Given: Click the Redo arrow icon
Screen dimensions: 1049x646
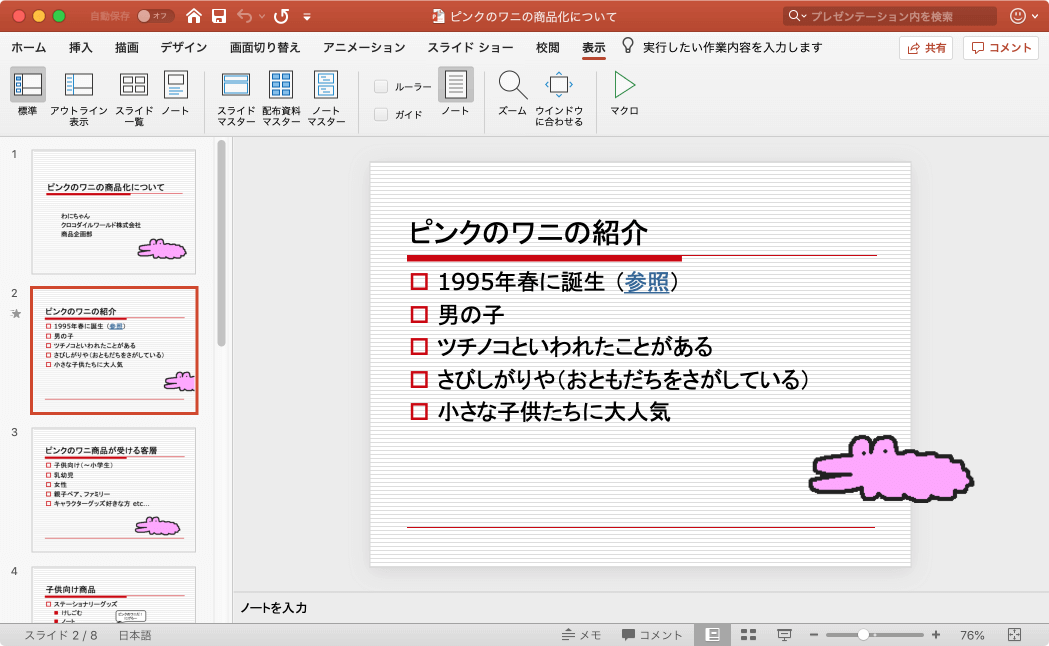Looking at the screenshot, I should (x=281, y=16).
